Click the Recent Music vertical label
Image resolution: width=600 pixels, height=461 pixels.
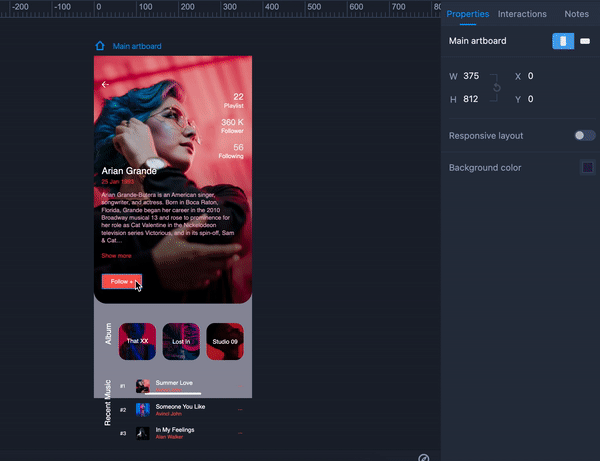tap(108, 402)
